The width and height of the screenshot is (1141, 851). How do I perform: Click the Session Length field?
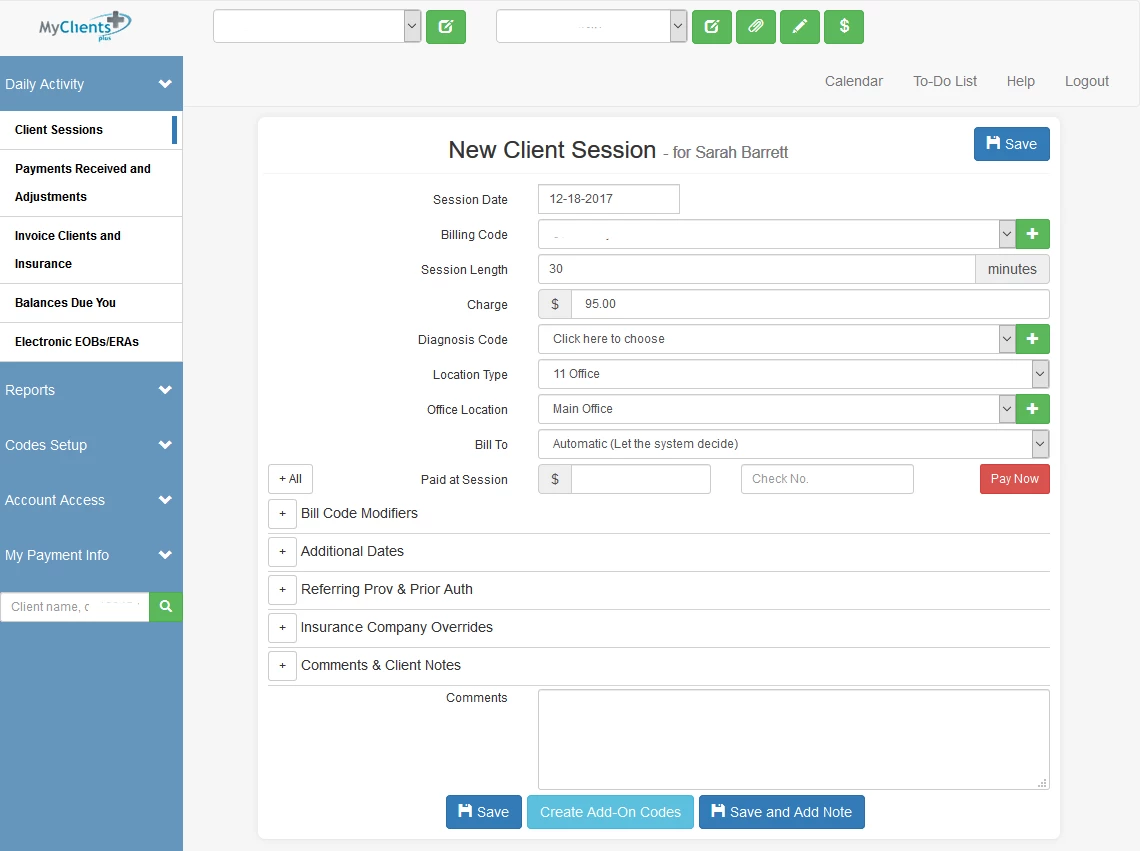coord(757,269)
